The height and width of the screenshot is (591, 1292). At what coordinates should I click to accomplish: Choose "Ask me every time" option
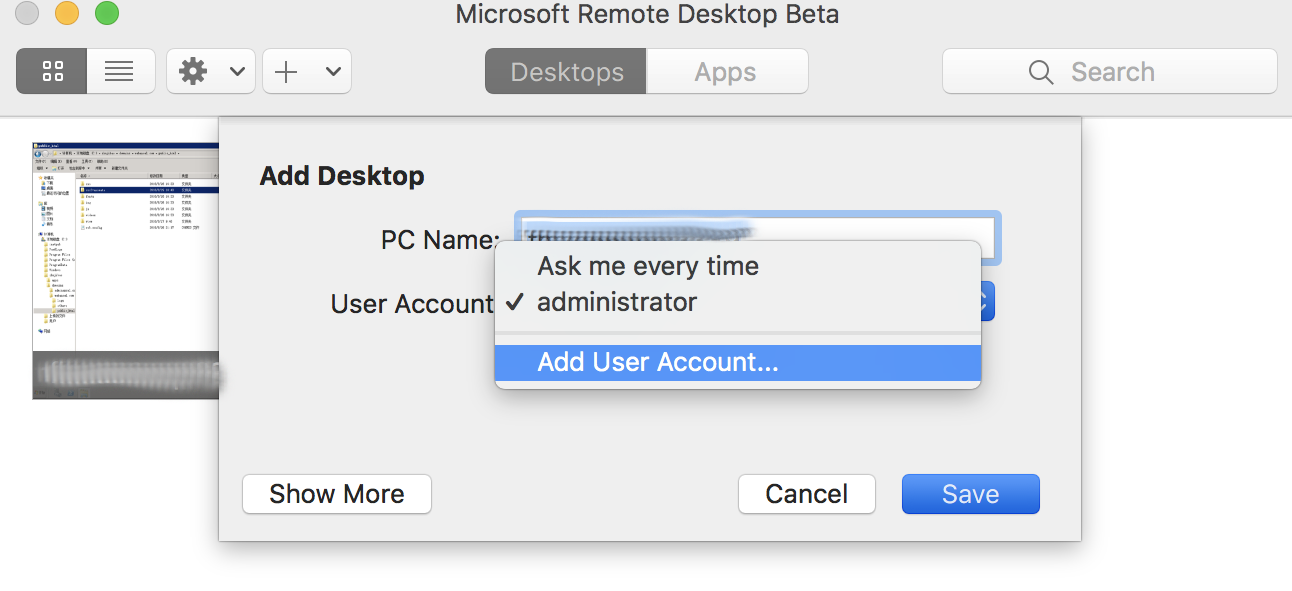648,266
